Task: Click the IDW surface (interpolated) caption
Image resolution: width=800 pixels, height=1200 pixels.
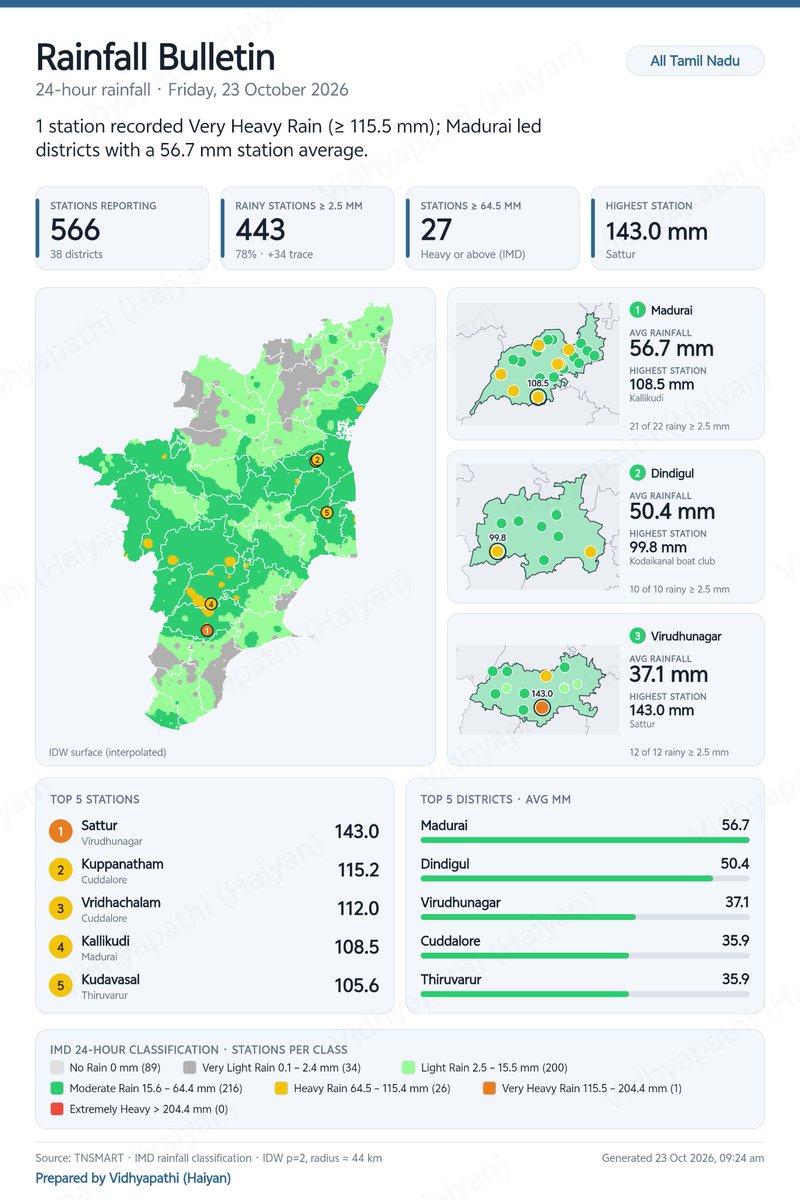Action: click(108, 752)
